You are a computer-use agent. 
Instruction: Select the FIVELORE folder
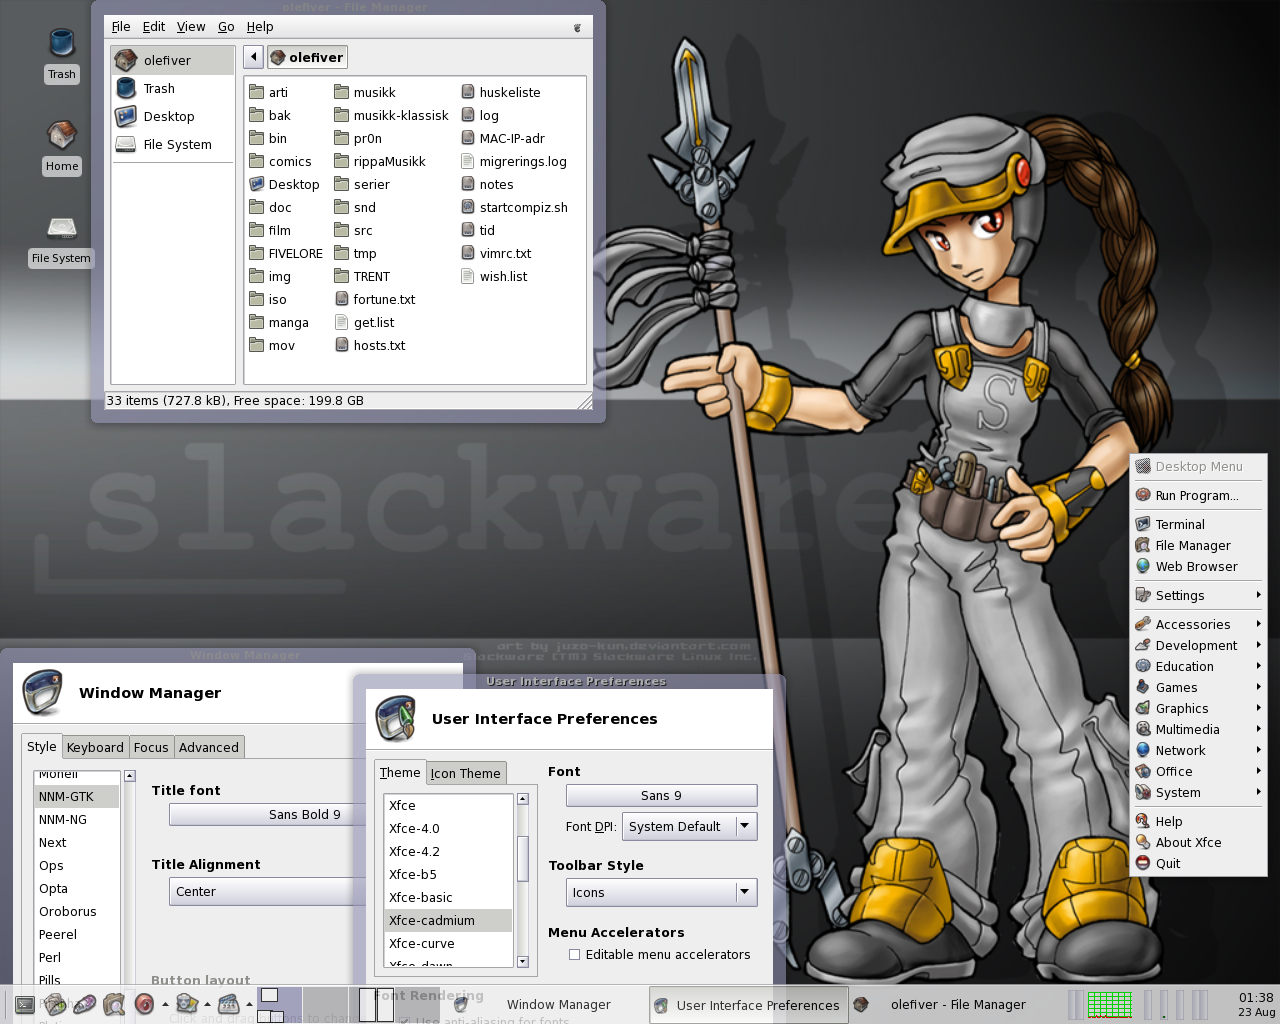tap(286, 253)
